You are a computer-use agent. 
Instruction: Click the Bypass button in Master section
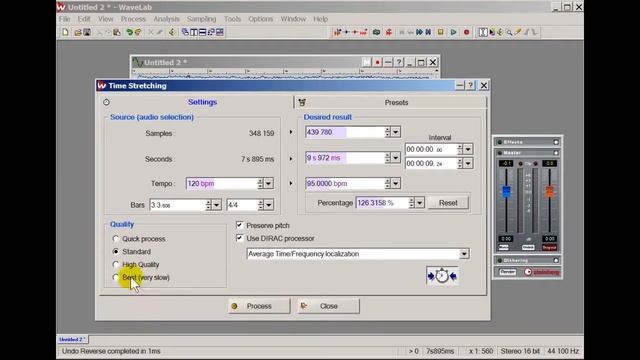(x=549, y=247)
